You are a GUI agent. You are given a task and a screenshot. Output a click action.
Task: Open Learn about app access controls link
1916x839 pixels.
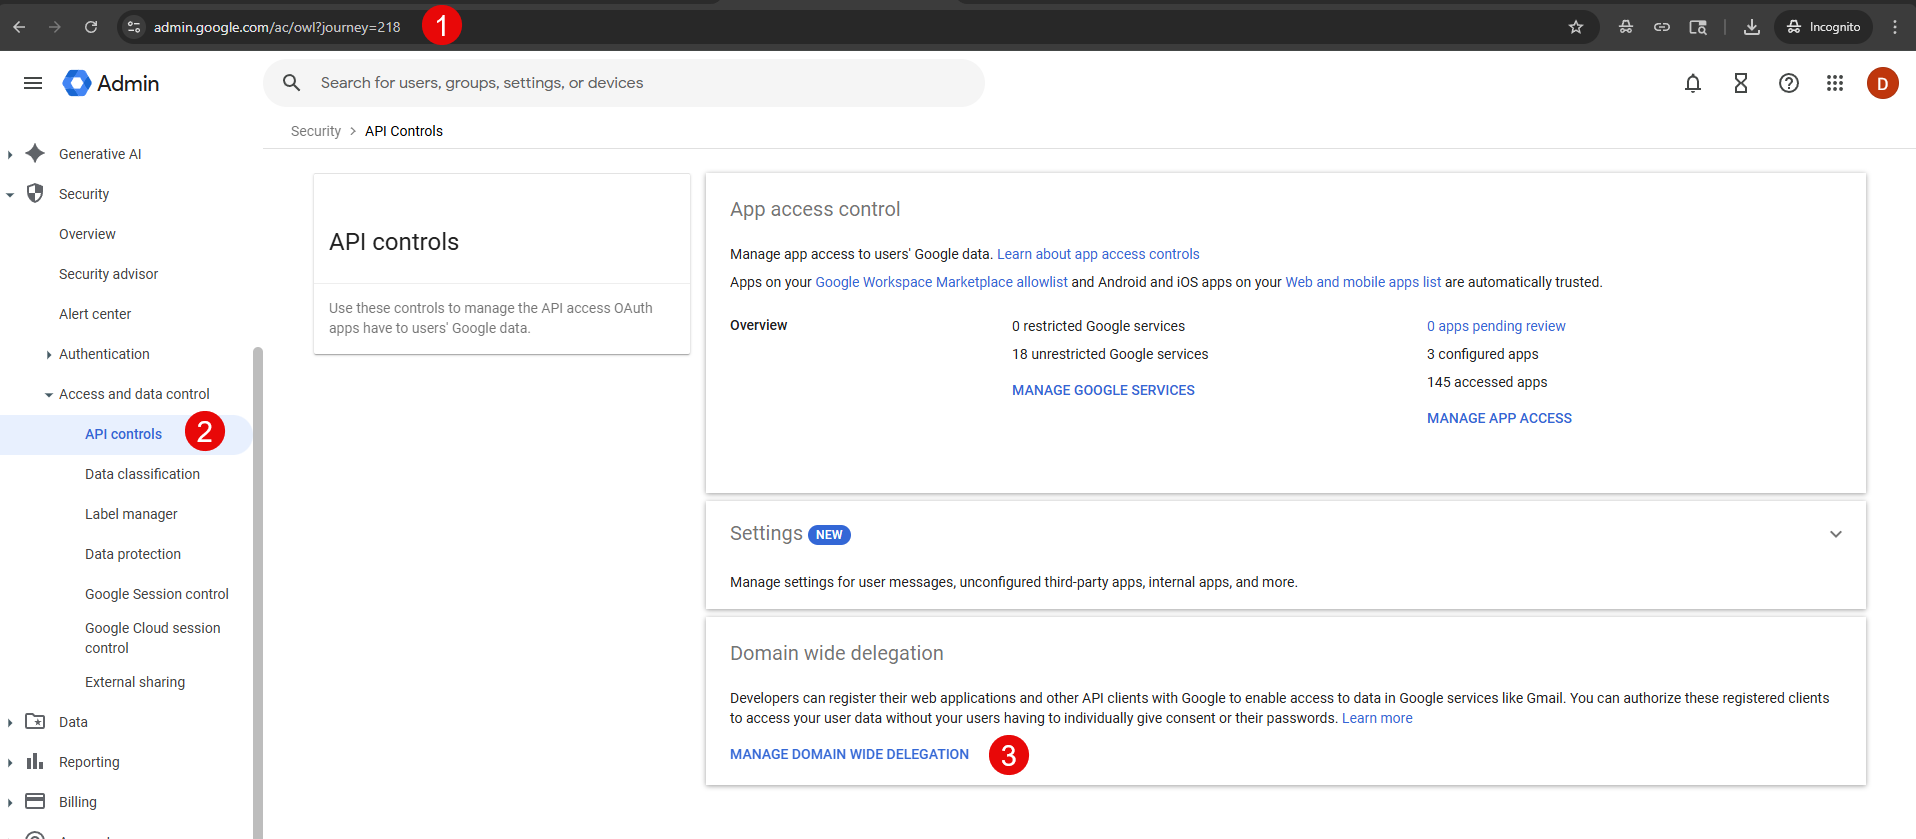click(x=1098, y=254)
